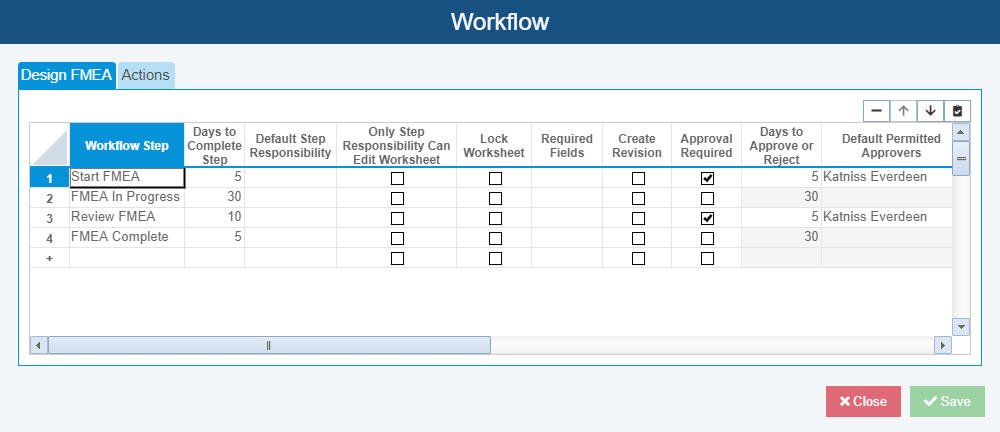Check Approval Required in the new row
Screen dimensions: 1000x432
707,258
